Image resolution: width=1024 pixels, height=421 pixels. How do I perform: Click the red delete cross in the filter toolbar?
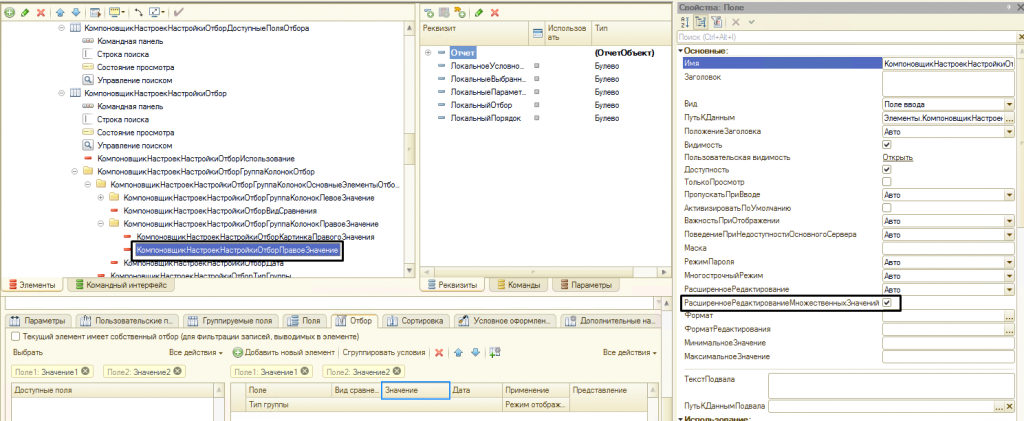439,352
